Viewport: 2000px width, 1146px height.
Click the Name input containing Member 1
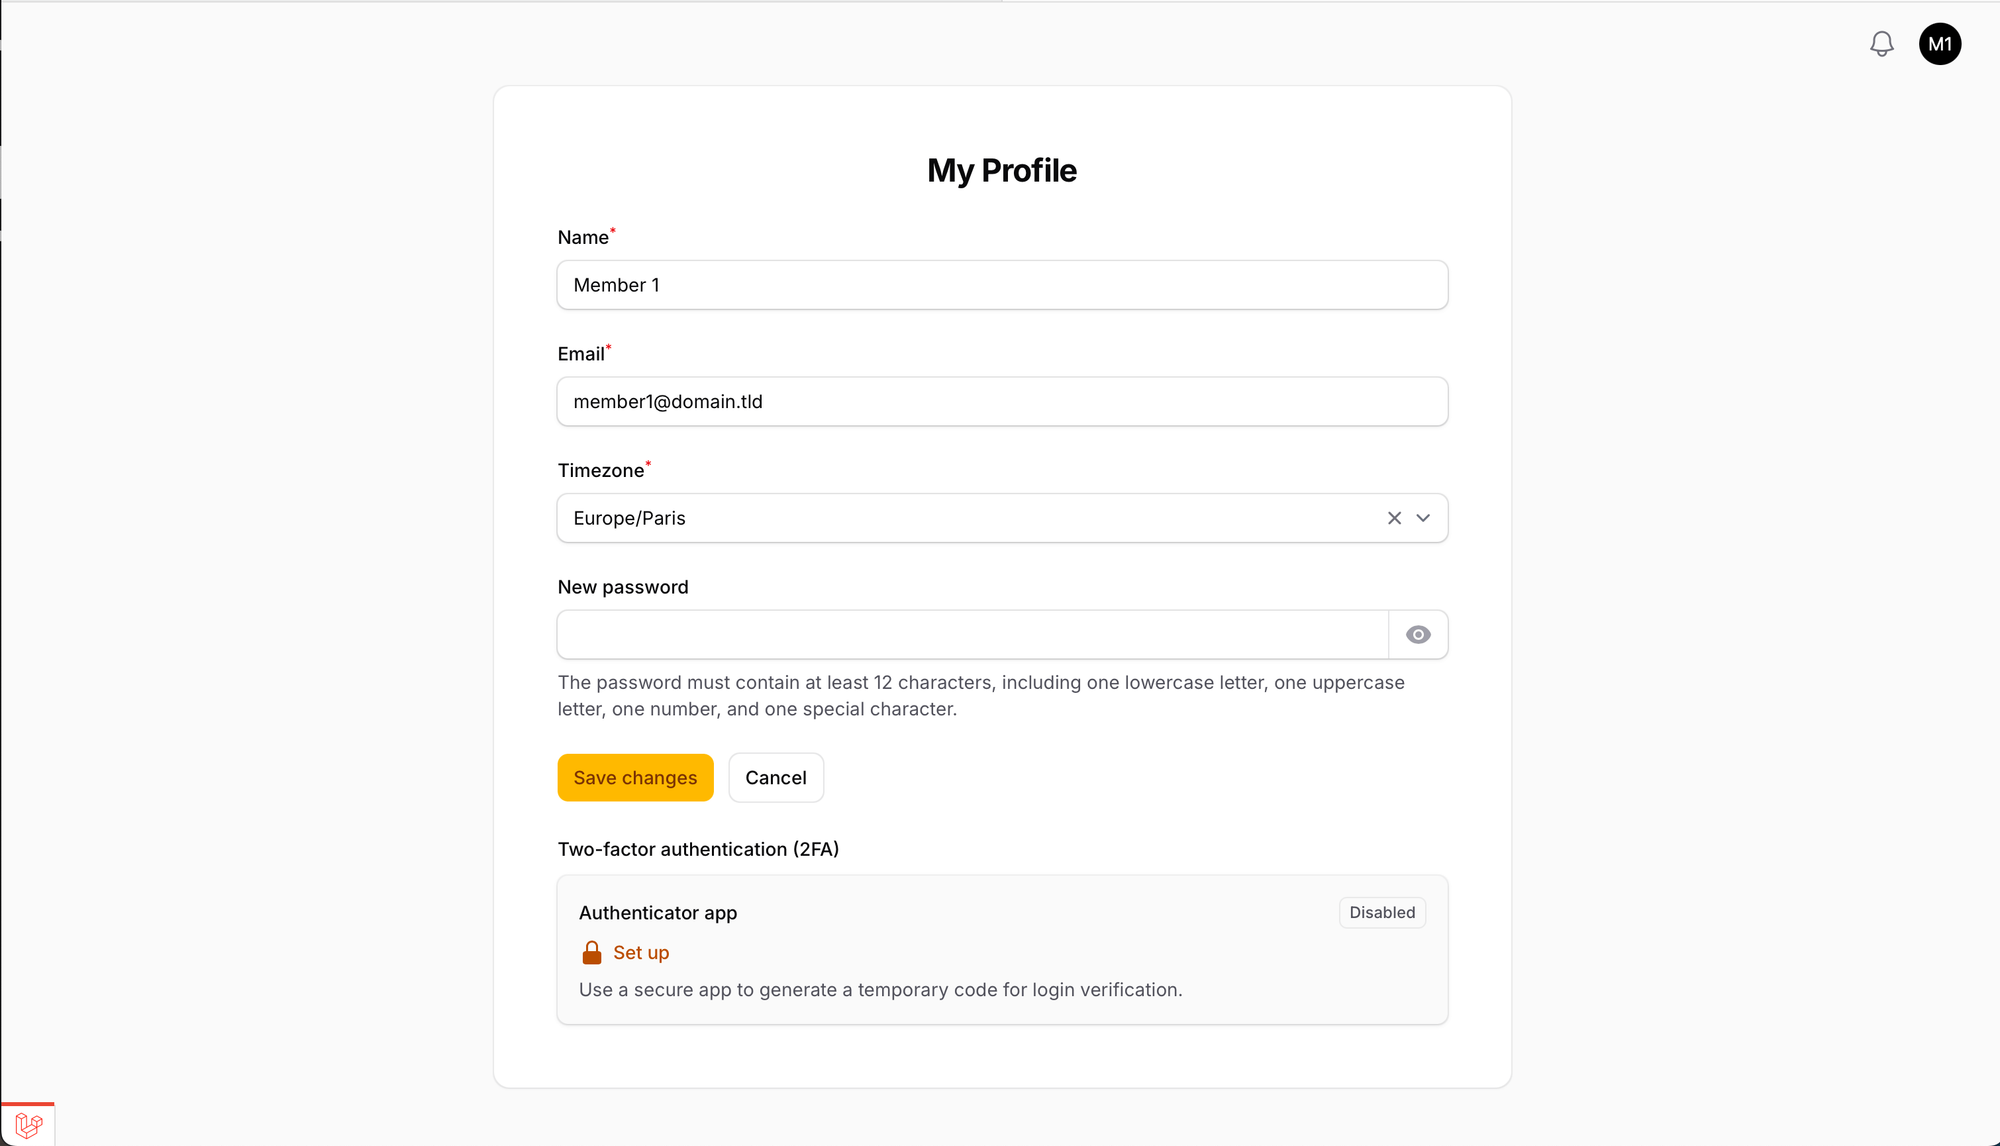(x=1001, y=285)
